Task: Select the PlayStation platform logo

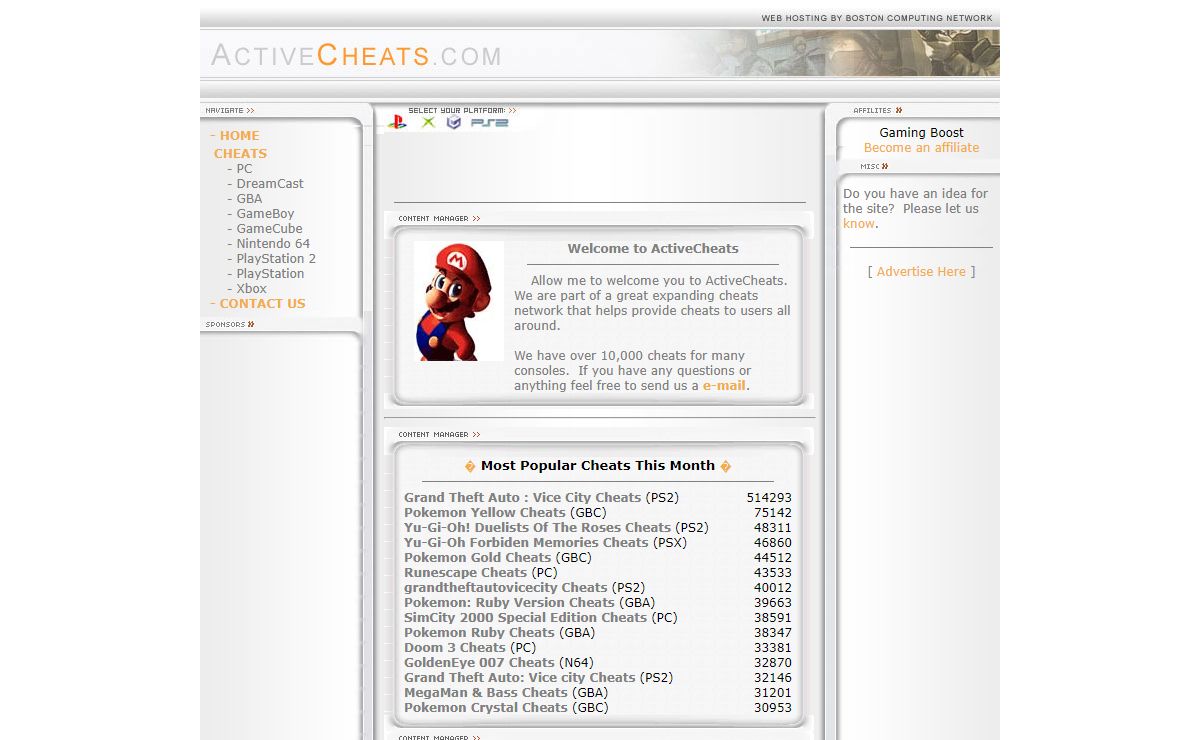Action: 397,122
